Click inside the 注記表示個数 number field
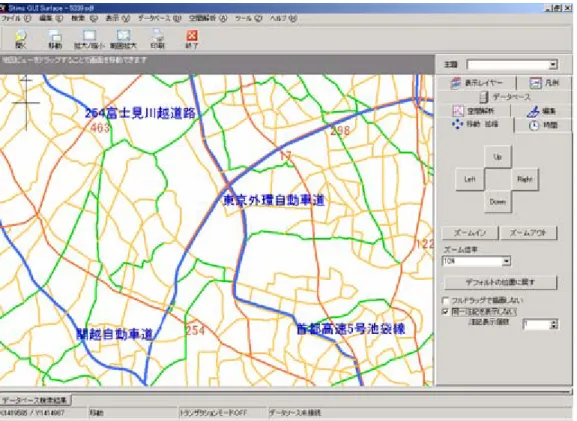This screenshot has height=421, width=577. pyautogui.click(x=537, y=325)
